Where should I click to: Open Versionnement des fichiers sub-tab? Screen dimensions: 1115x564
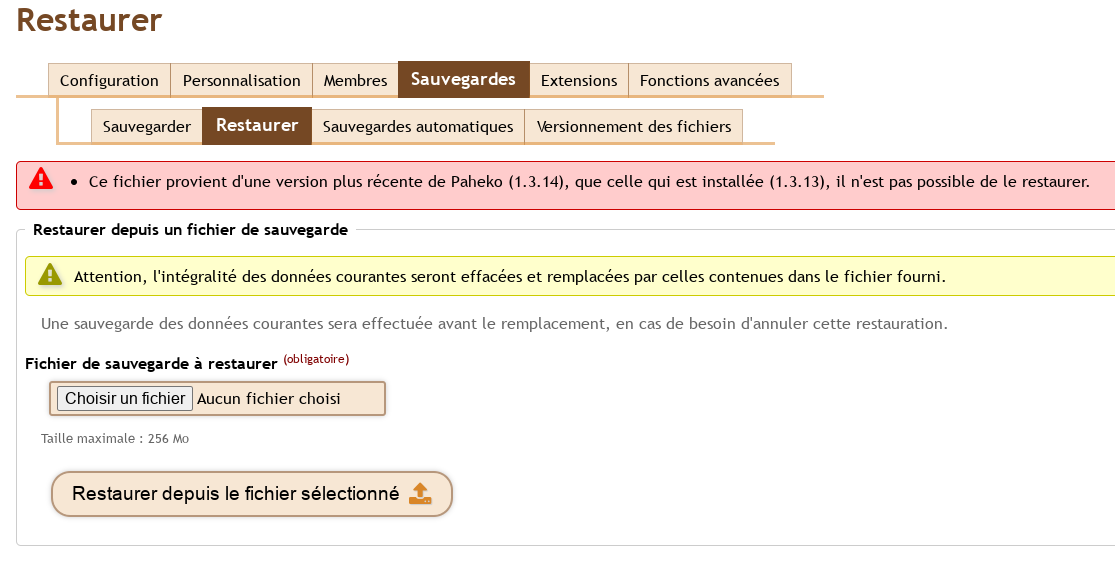coord(634,127)
